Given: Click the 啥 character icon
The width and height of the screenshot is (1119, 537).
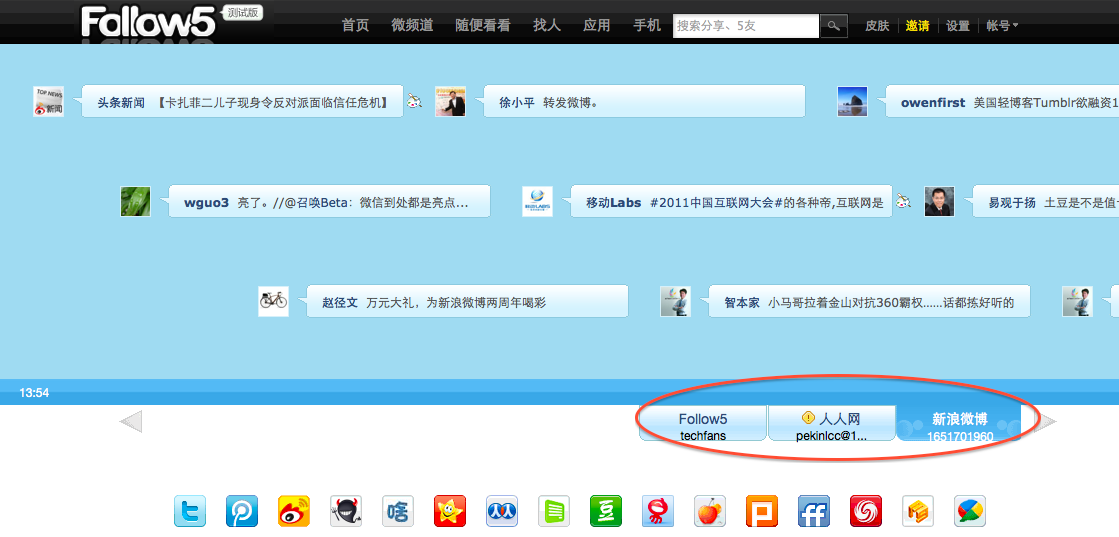Looking at the screenshot, I should coord(398,511).
